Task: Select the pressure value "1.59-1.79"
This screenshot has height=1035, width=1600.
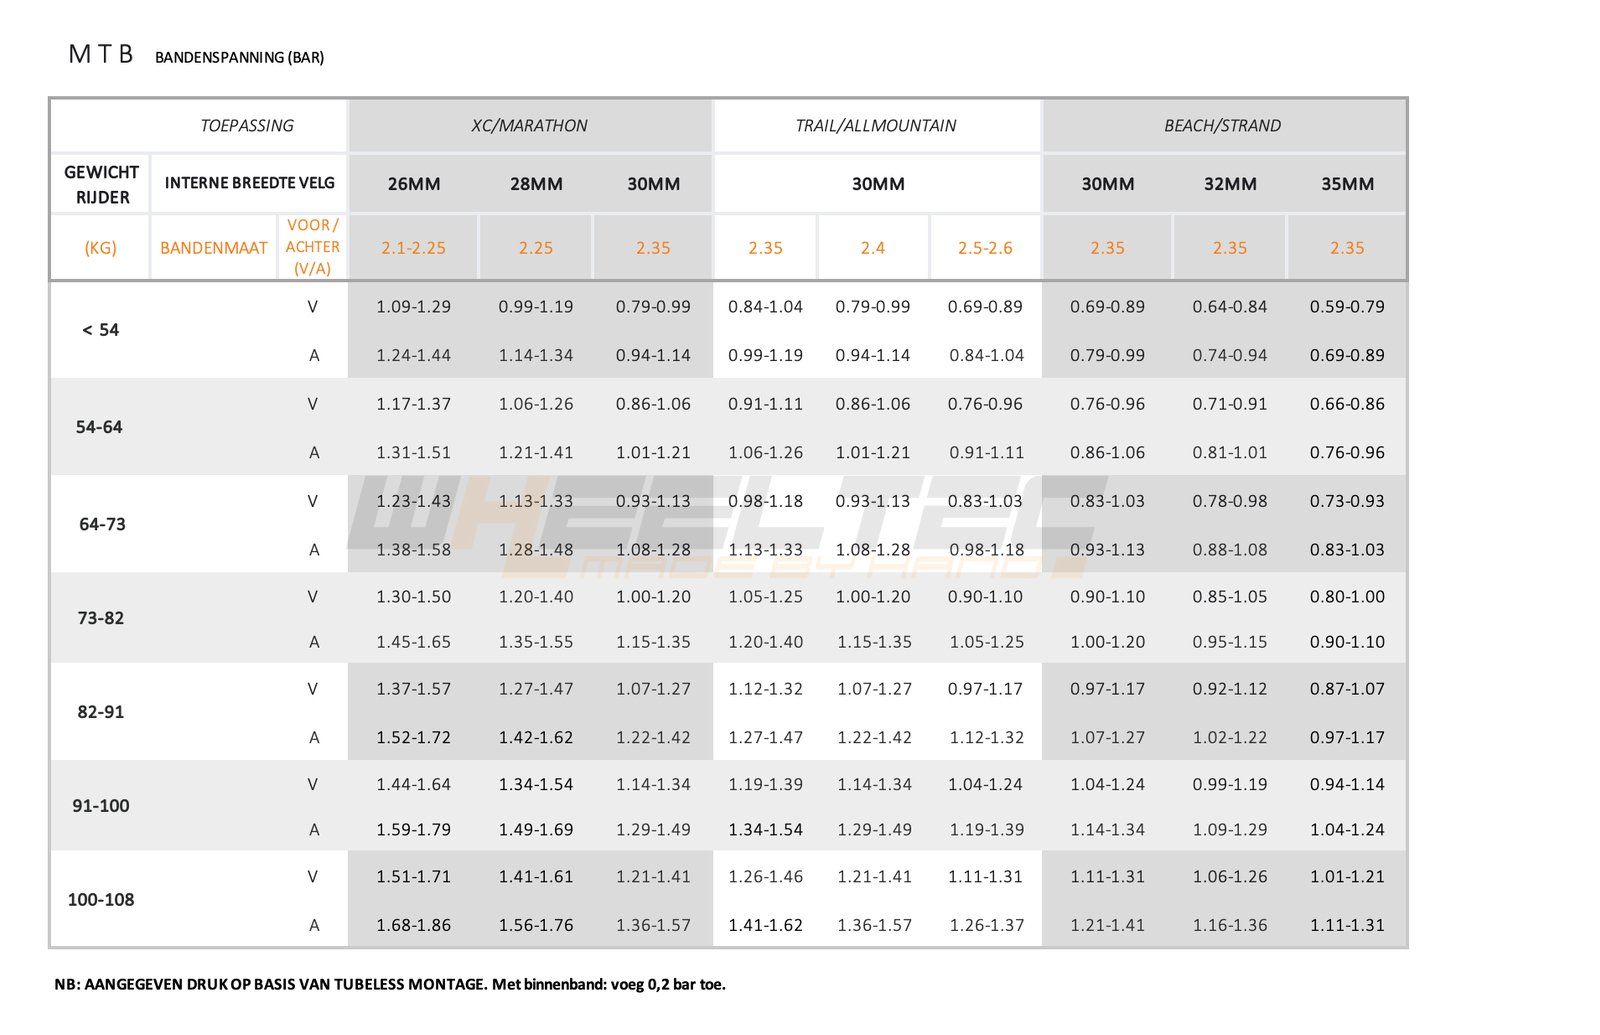Action: pyautogui.click(x=414, y=830)
